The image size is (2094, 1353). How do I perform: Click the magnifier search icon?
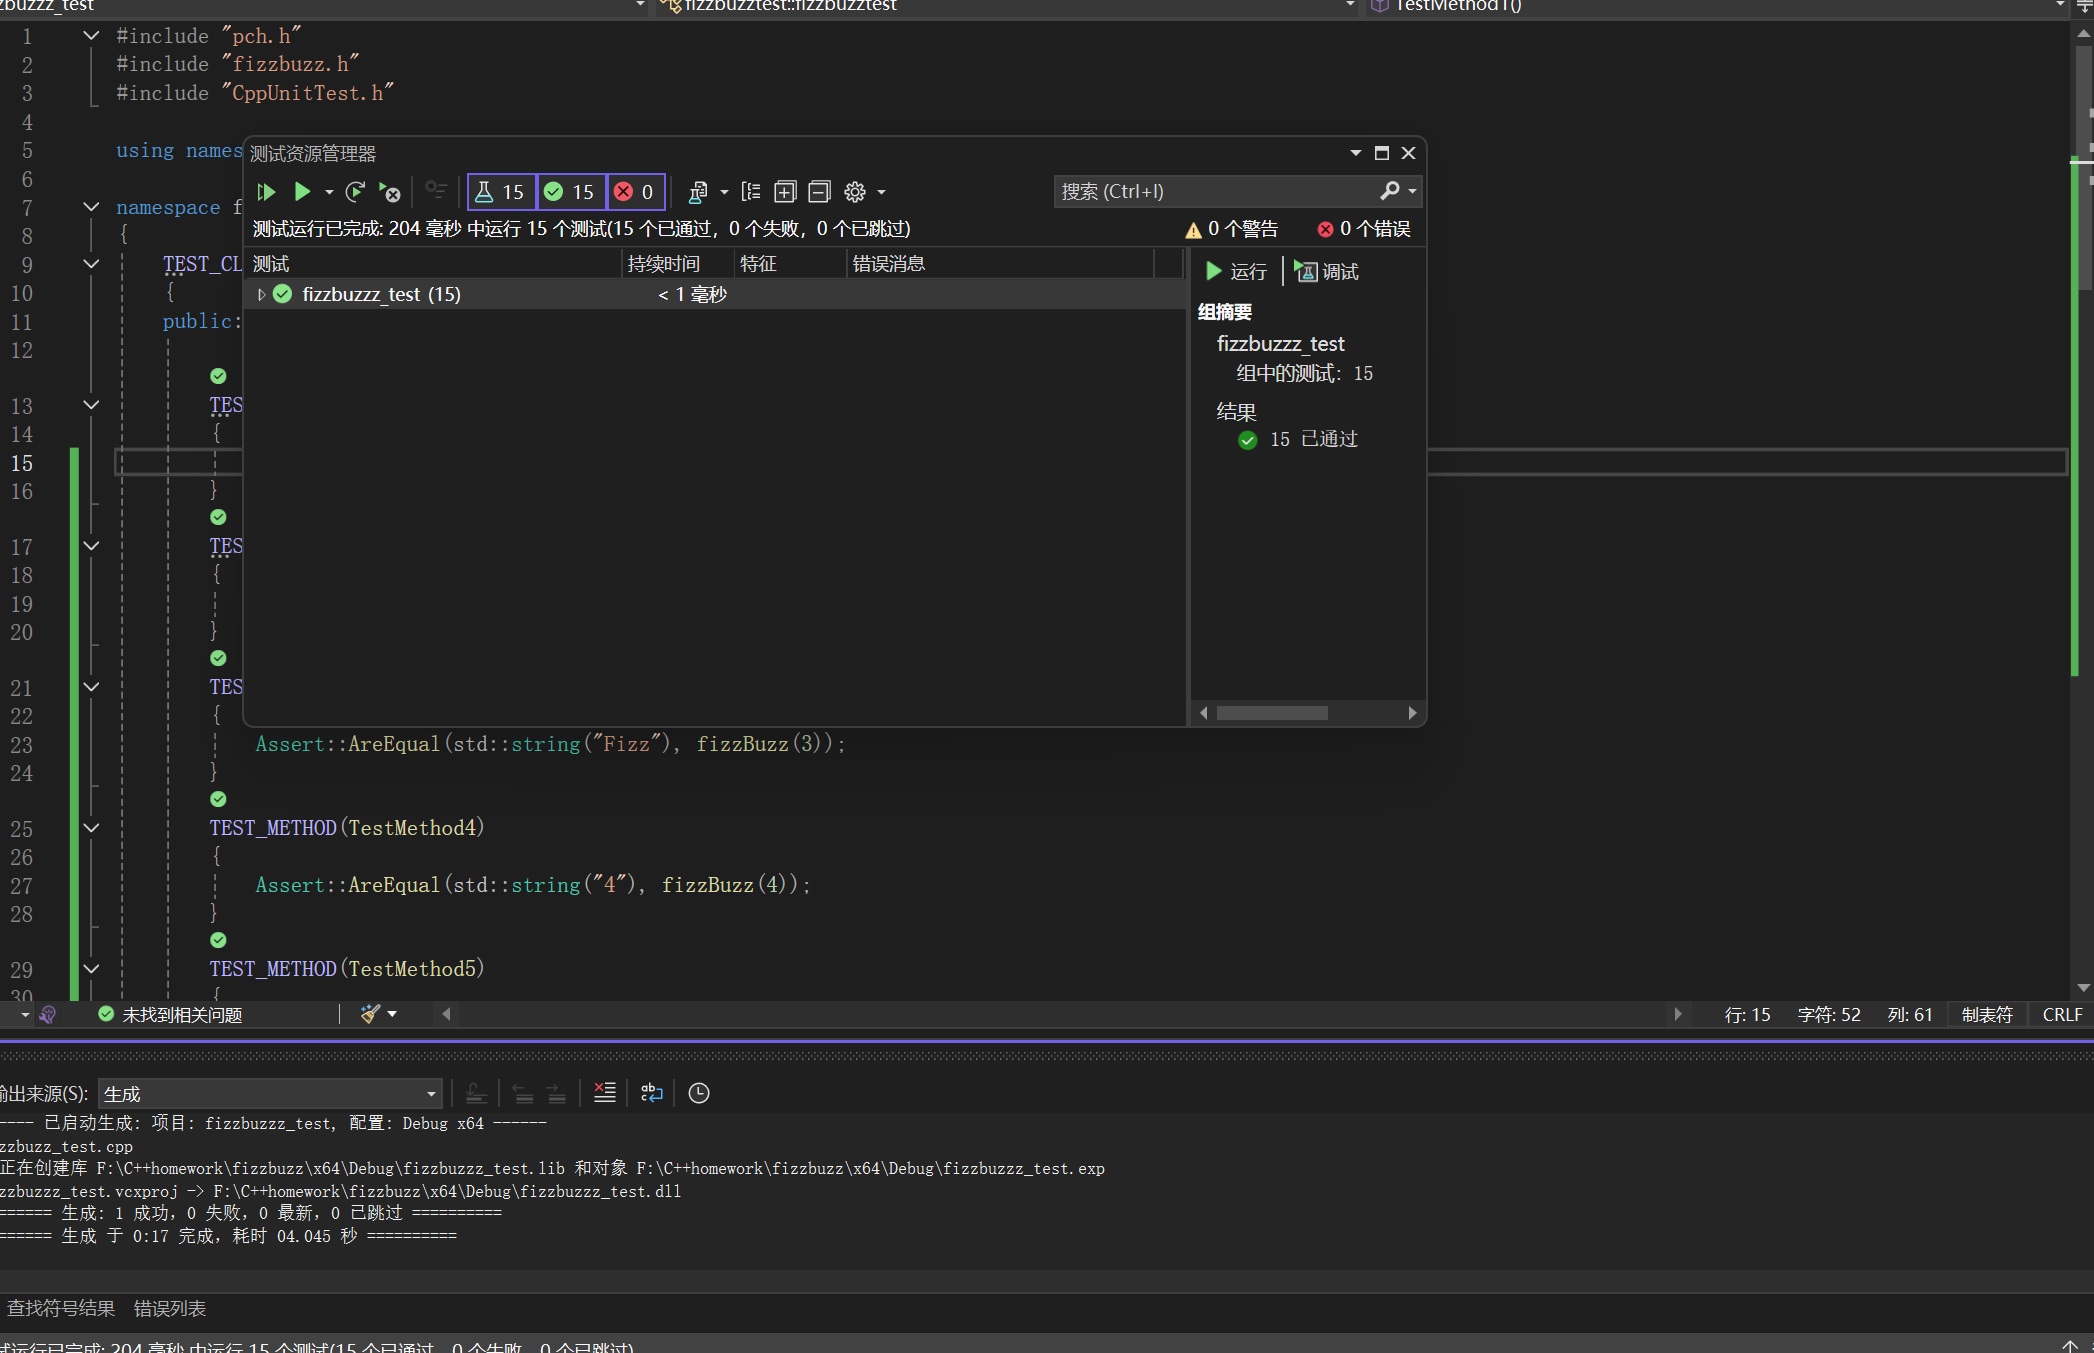coord(1389,190)
